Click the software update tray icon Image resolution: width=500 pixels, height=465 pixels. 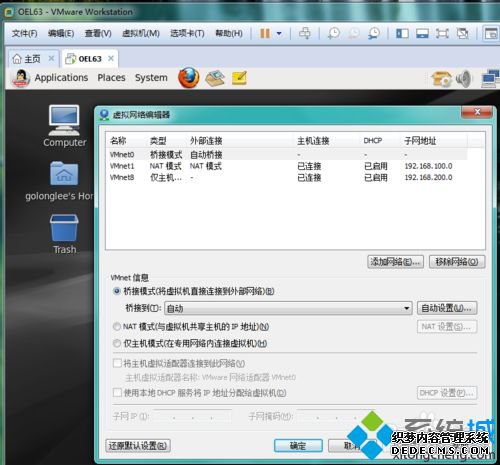point(441,79)
